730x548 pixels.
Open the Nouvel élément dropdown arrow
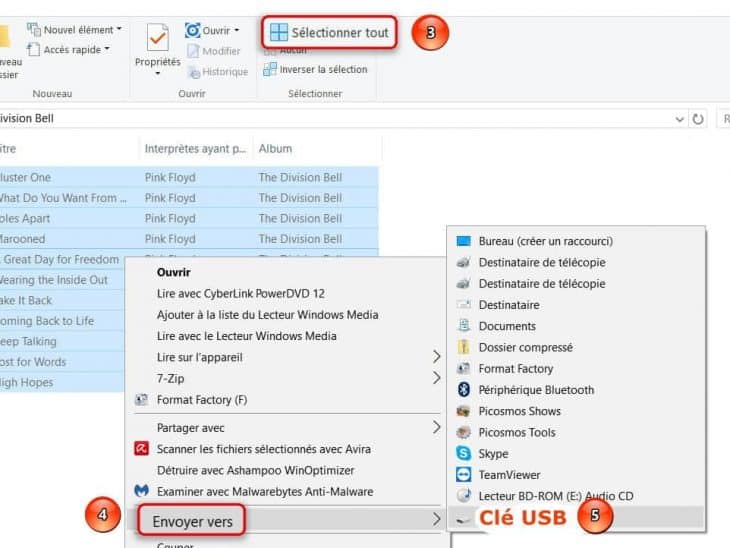[119, 29]
